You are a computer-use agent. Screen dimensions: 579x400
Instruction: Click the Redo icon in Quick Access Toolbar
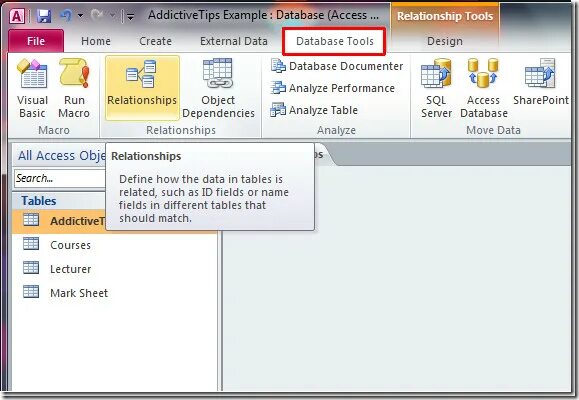tap(97, 16)
